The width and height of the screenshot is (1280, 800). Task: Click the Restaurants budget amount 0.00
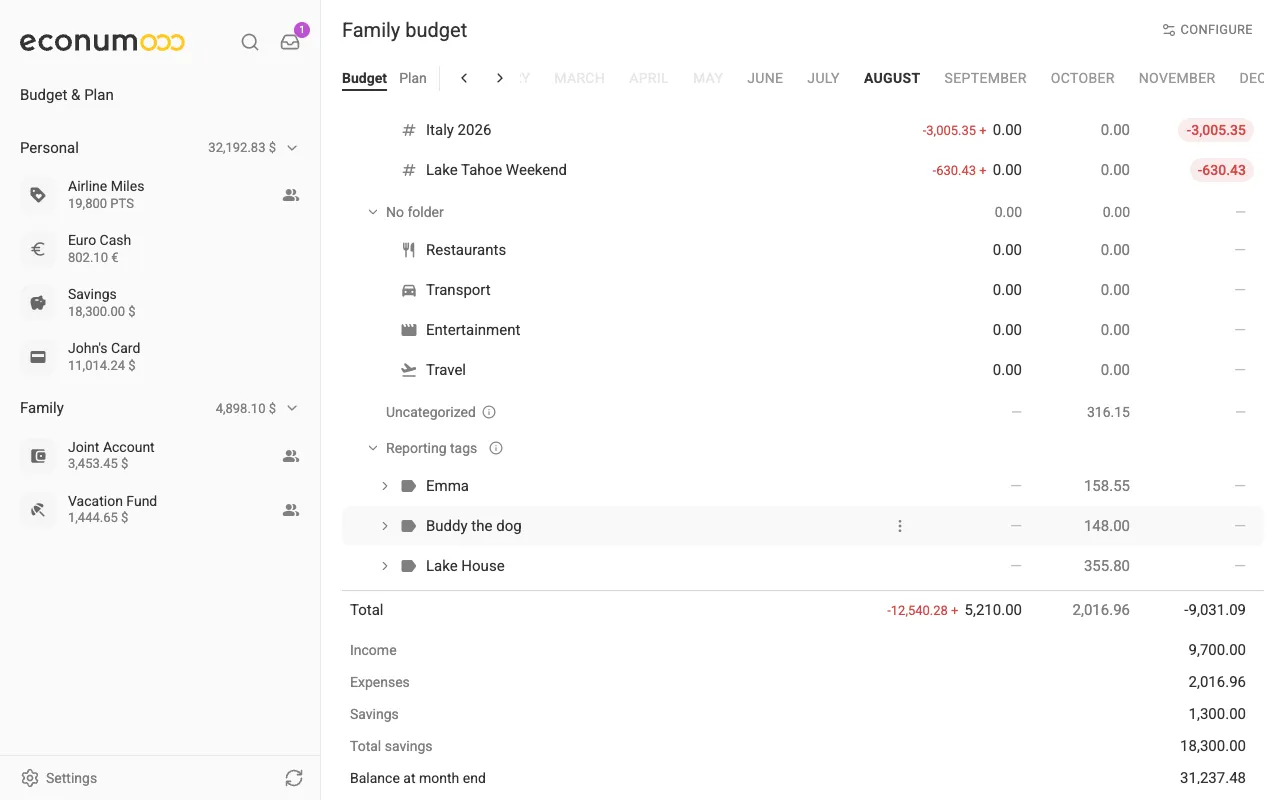[1007, 250]
